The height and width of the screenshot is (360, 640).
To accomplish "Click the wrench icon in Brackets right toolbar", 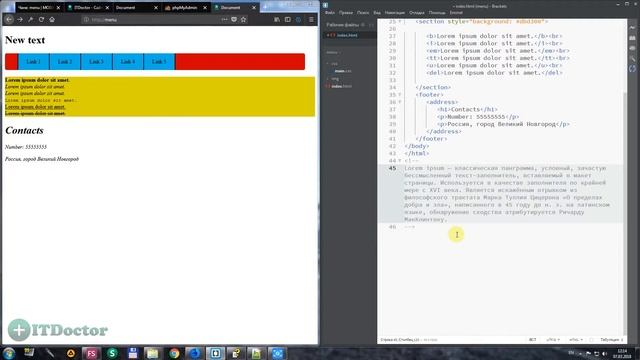I will tap(633, 58).
